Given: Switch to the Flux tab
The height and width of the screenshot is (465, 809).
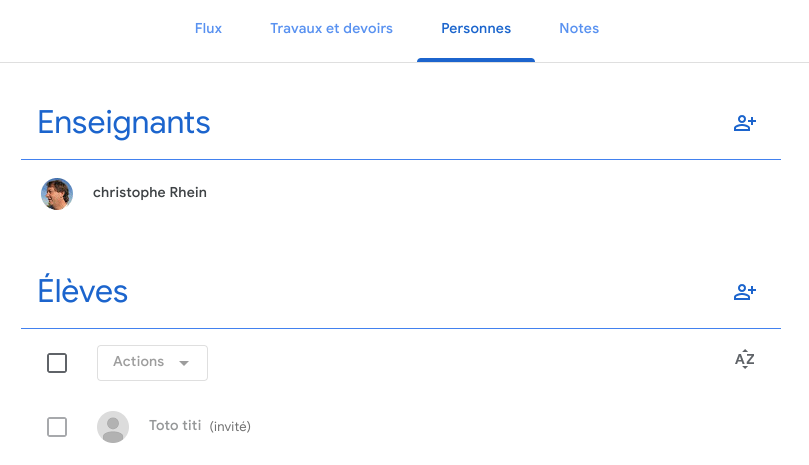Looking at the screenshot, I should 208,28.
